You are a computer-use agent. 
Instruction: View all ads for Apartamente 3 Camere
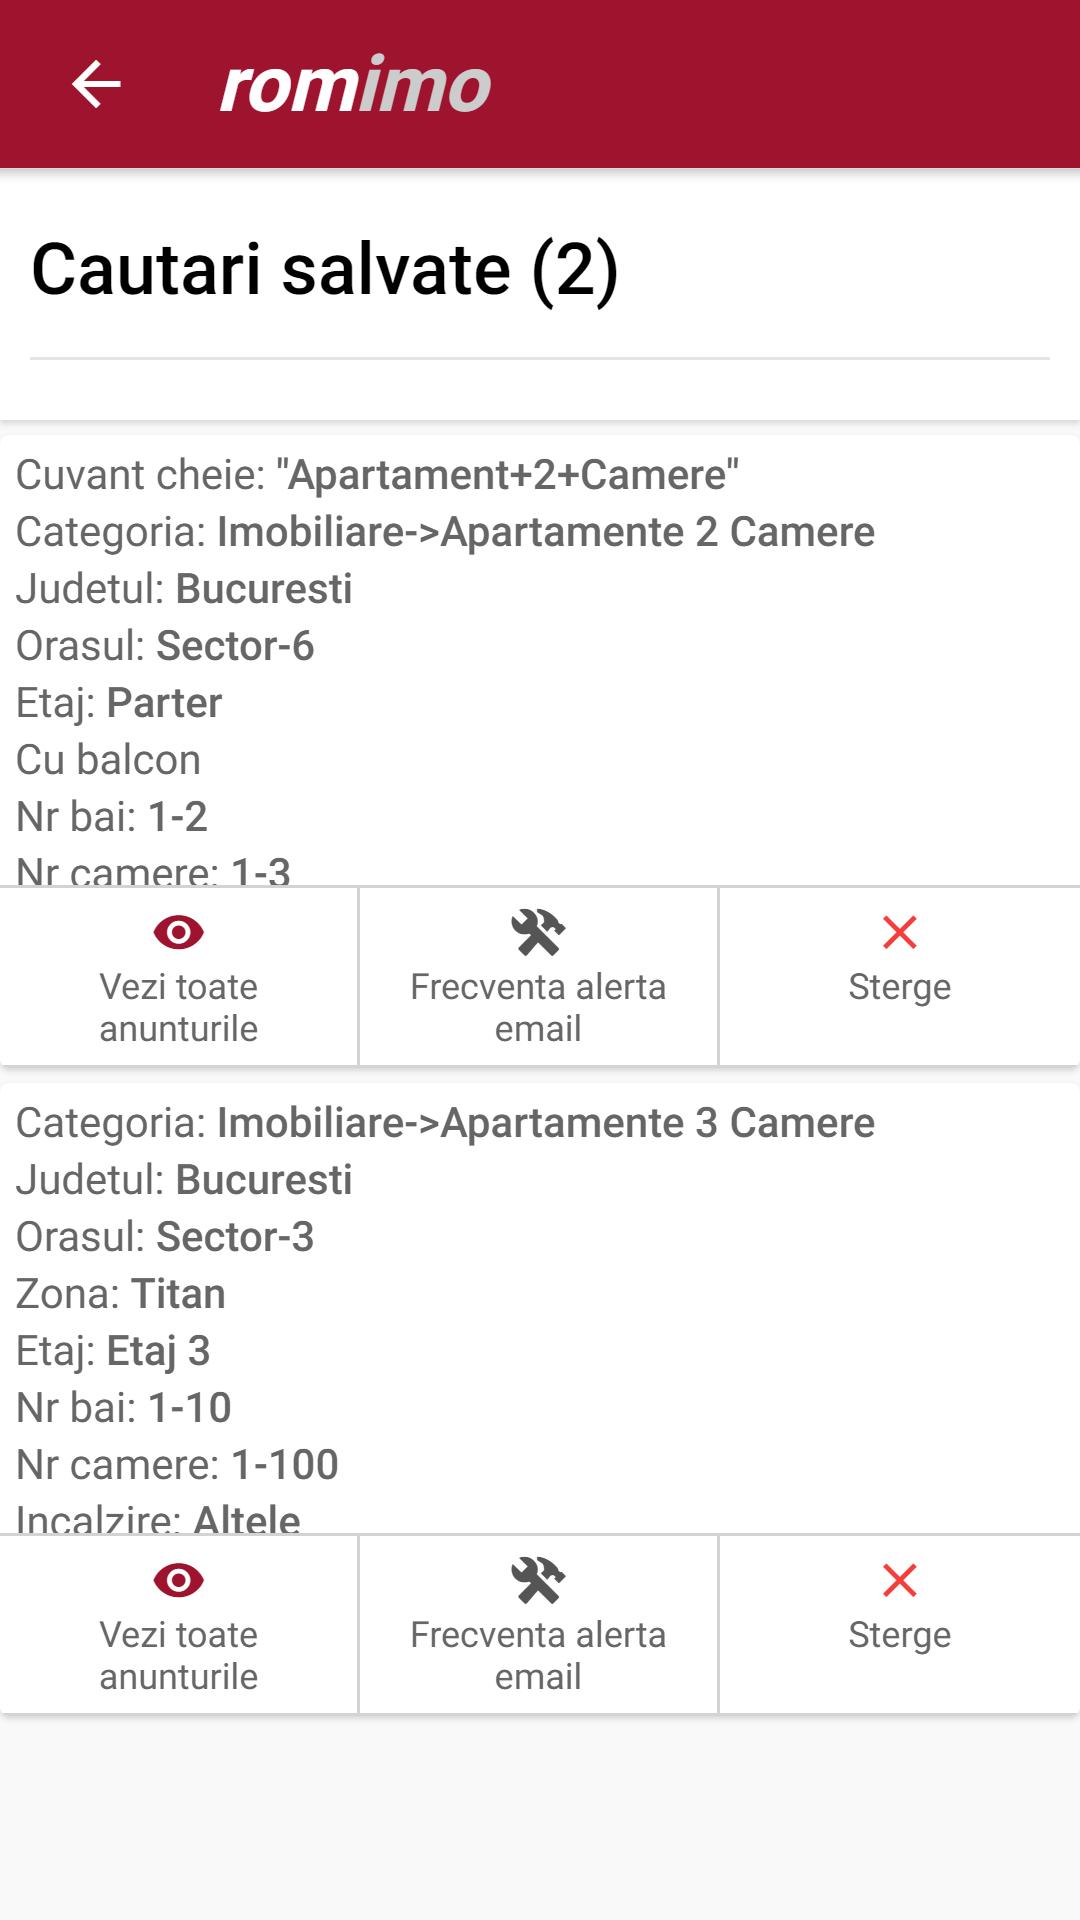(179, 1654)
